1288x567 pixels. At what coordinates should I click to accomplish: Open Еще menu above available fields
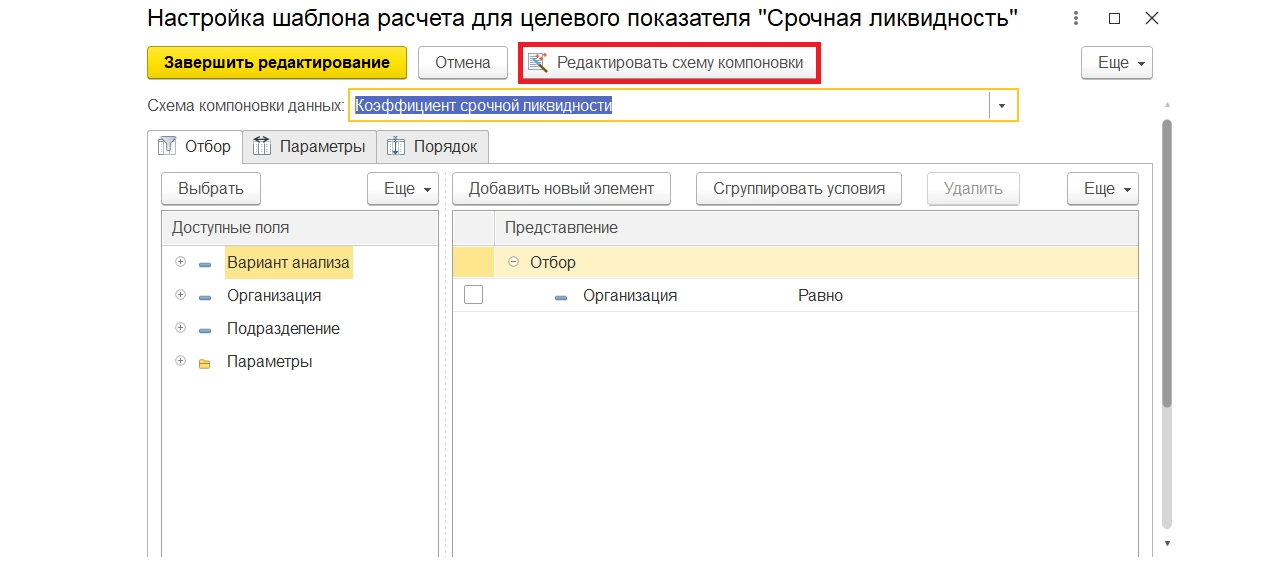(403, 188)
